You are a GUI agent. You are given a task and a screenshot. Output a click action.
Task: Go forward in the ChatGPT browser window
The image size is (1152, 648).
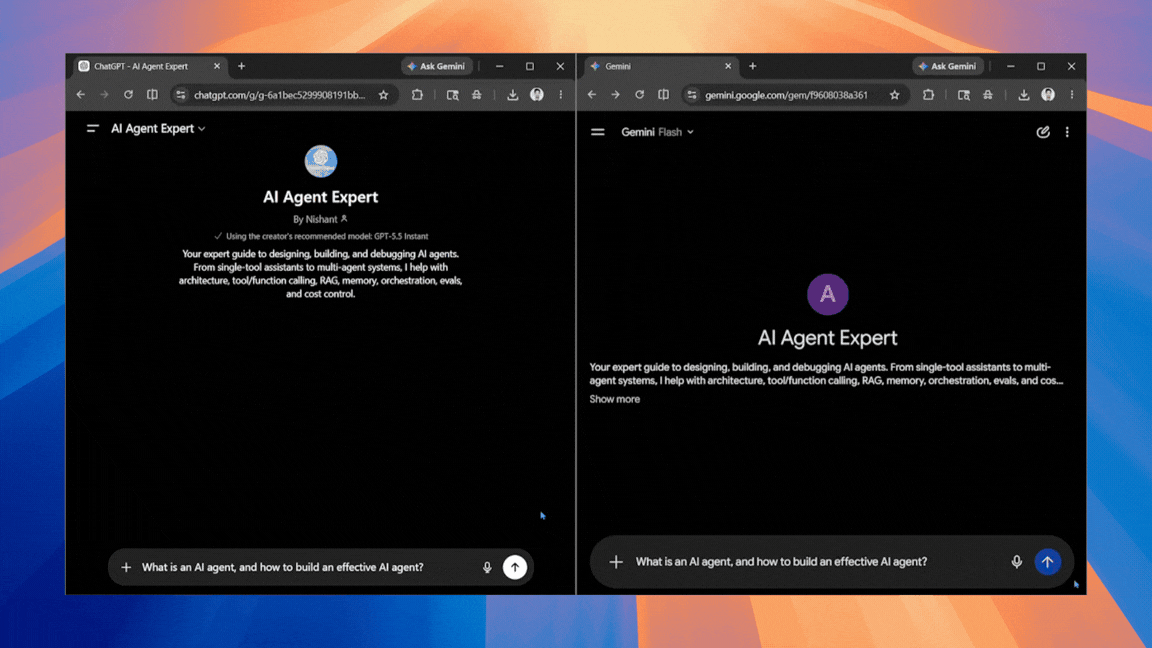[x=104, y=95]
